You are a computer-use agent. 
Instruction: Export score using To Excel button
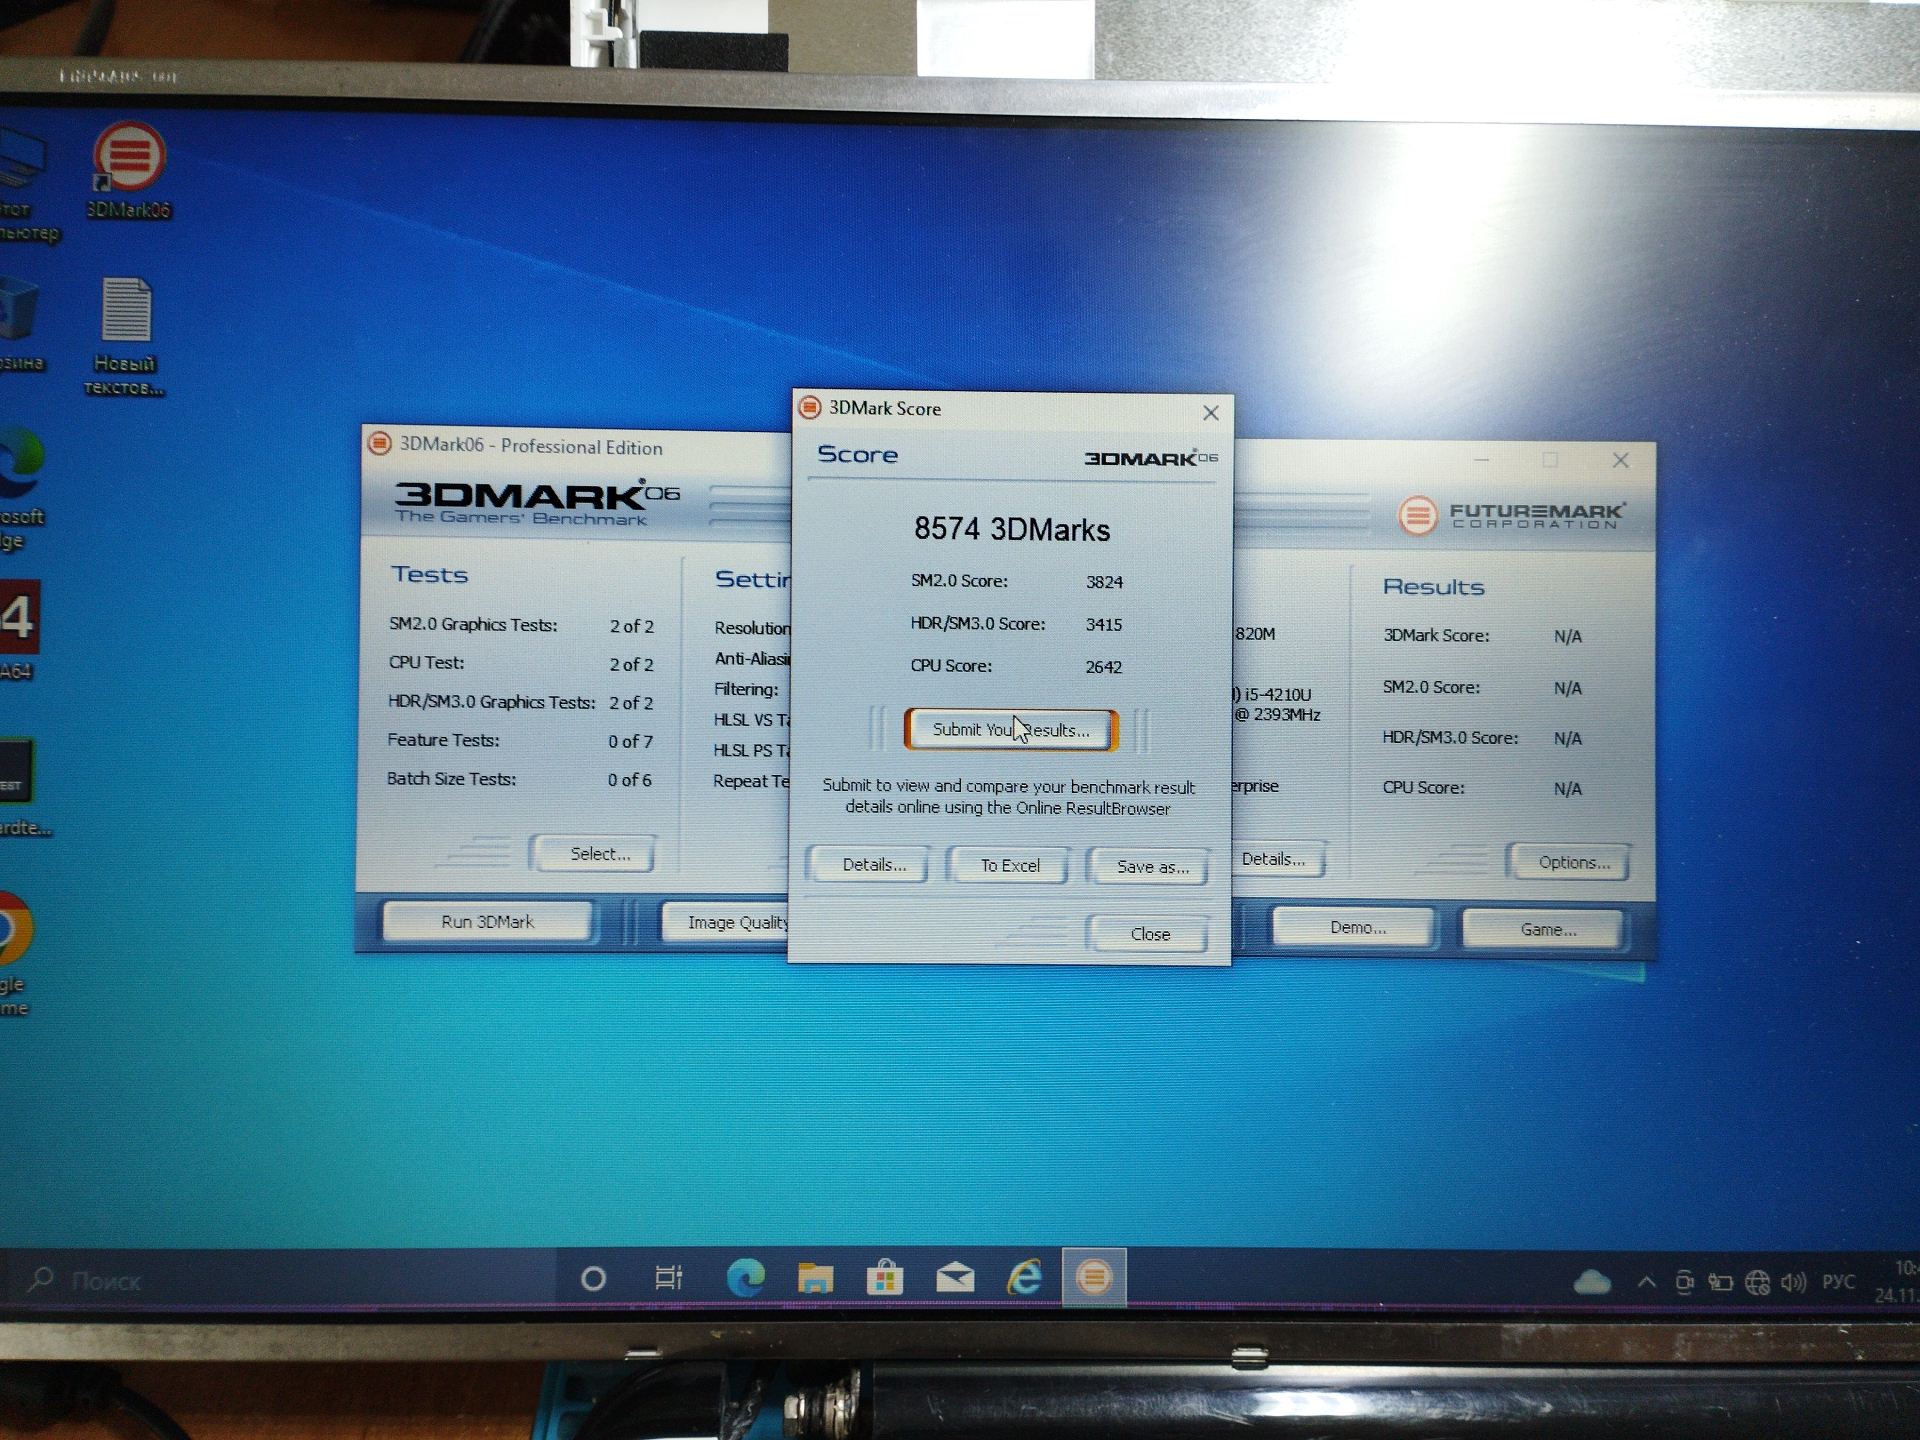[x=1010, y=866]
